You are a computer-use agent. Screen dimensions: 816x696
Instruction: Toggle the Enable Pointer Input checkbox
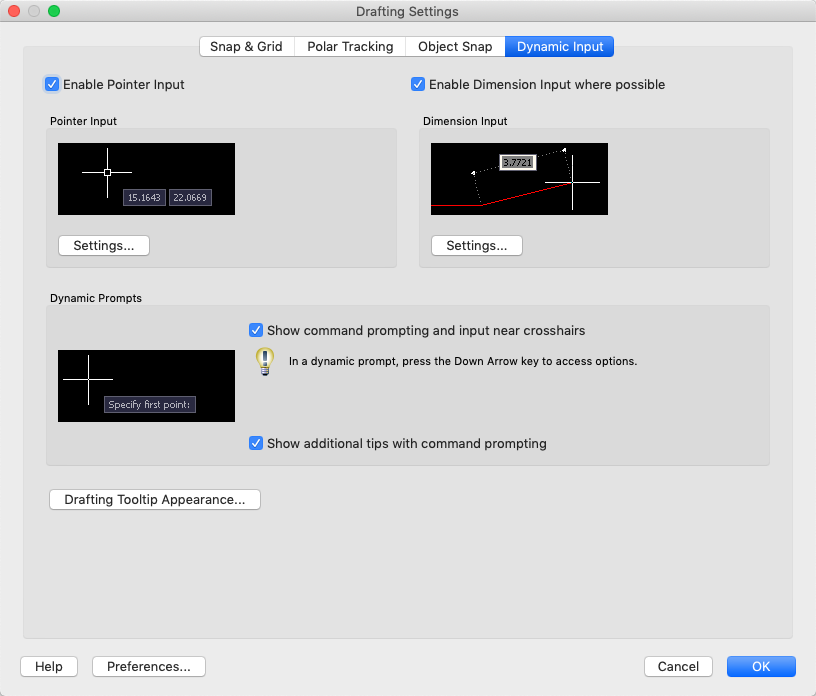[x=52, y=84]
